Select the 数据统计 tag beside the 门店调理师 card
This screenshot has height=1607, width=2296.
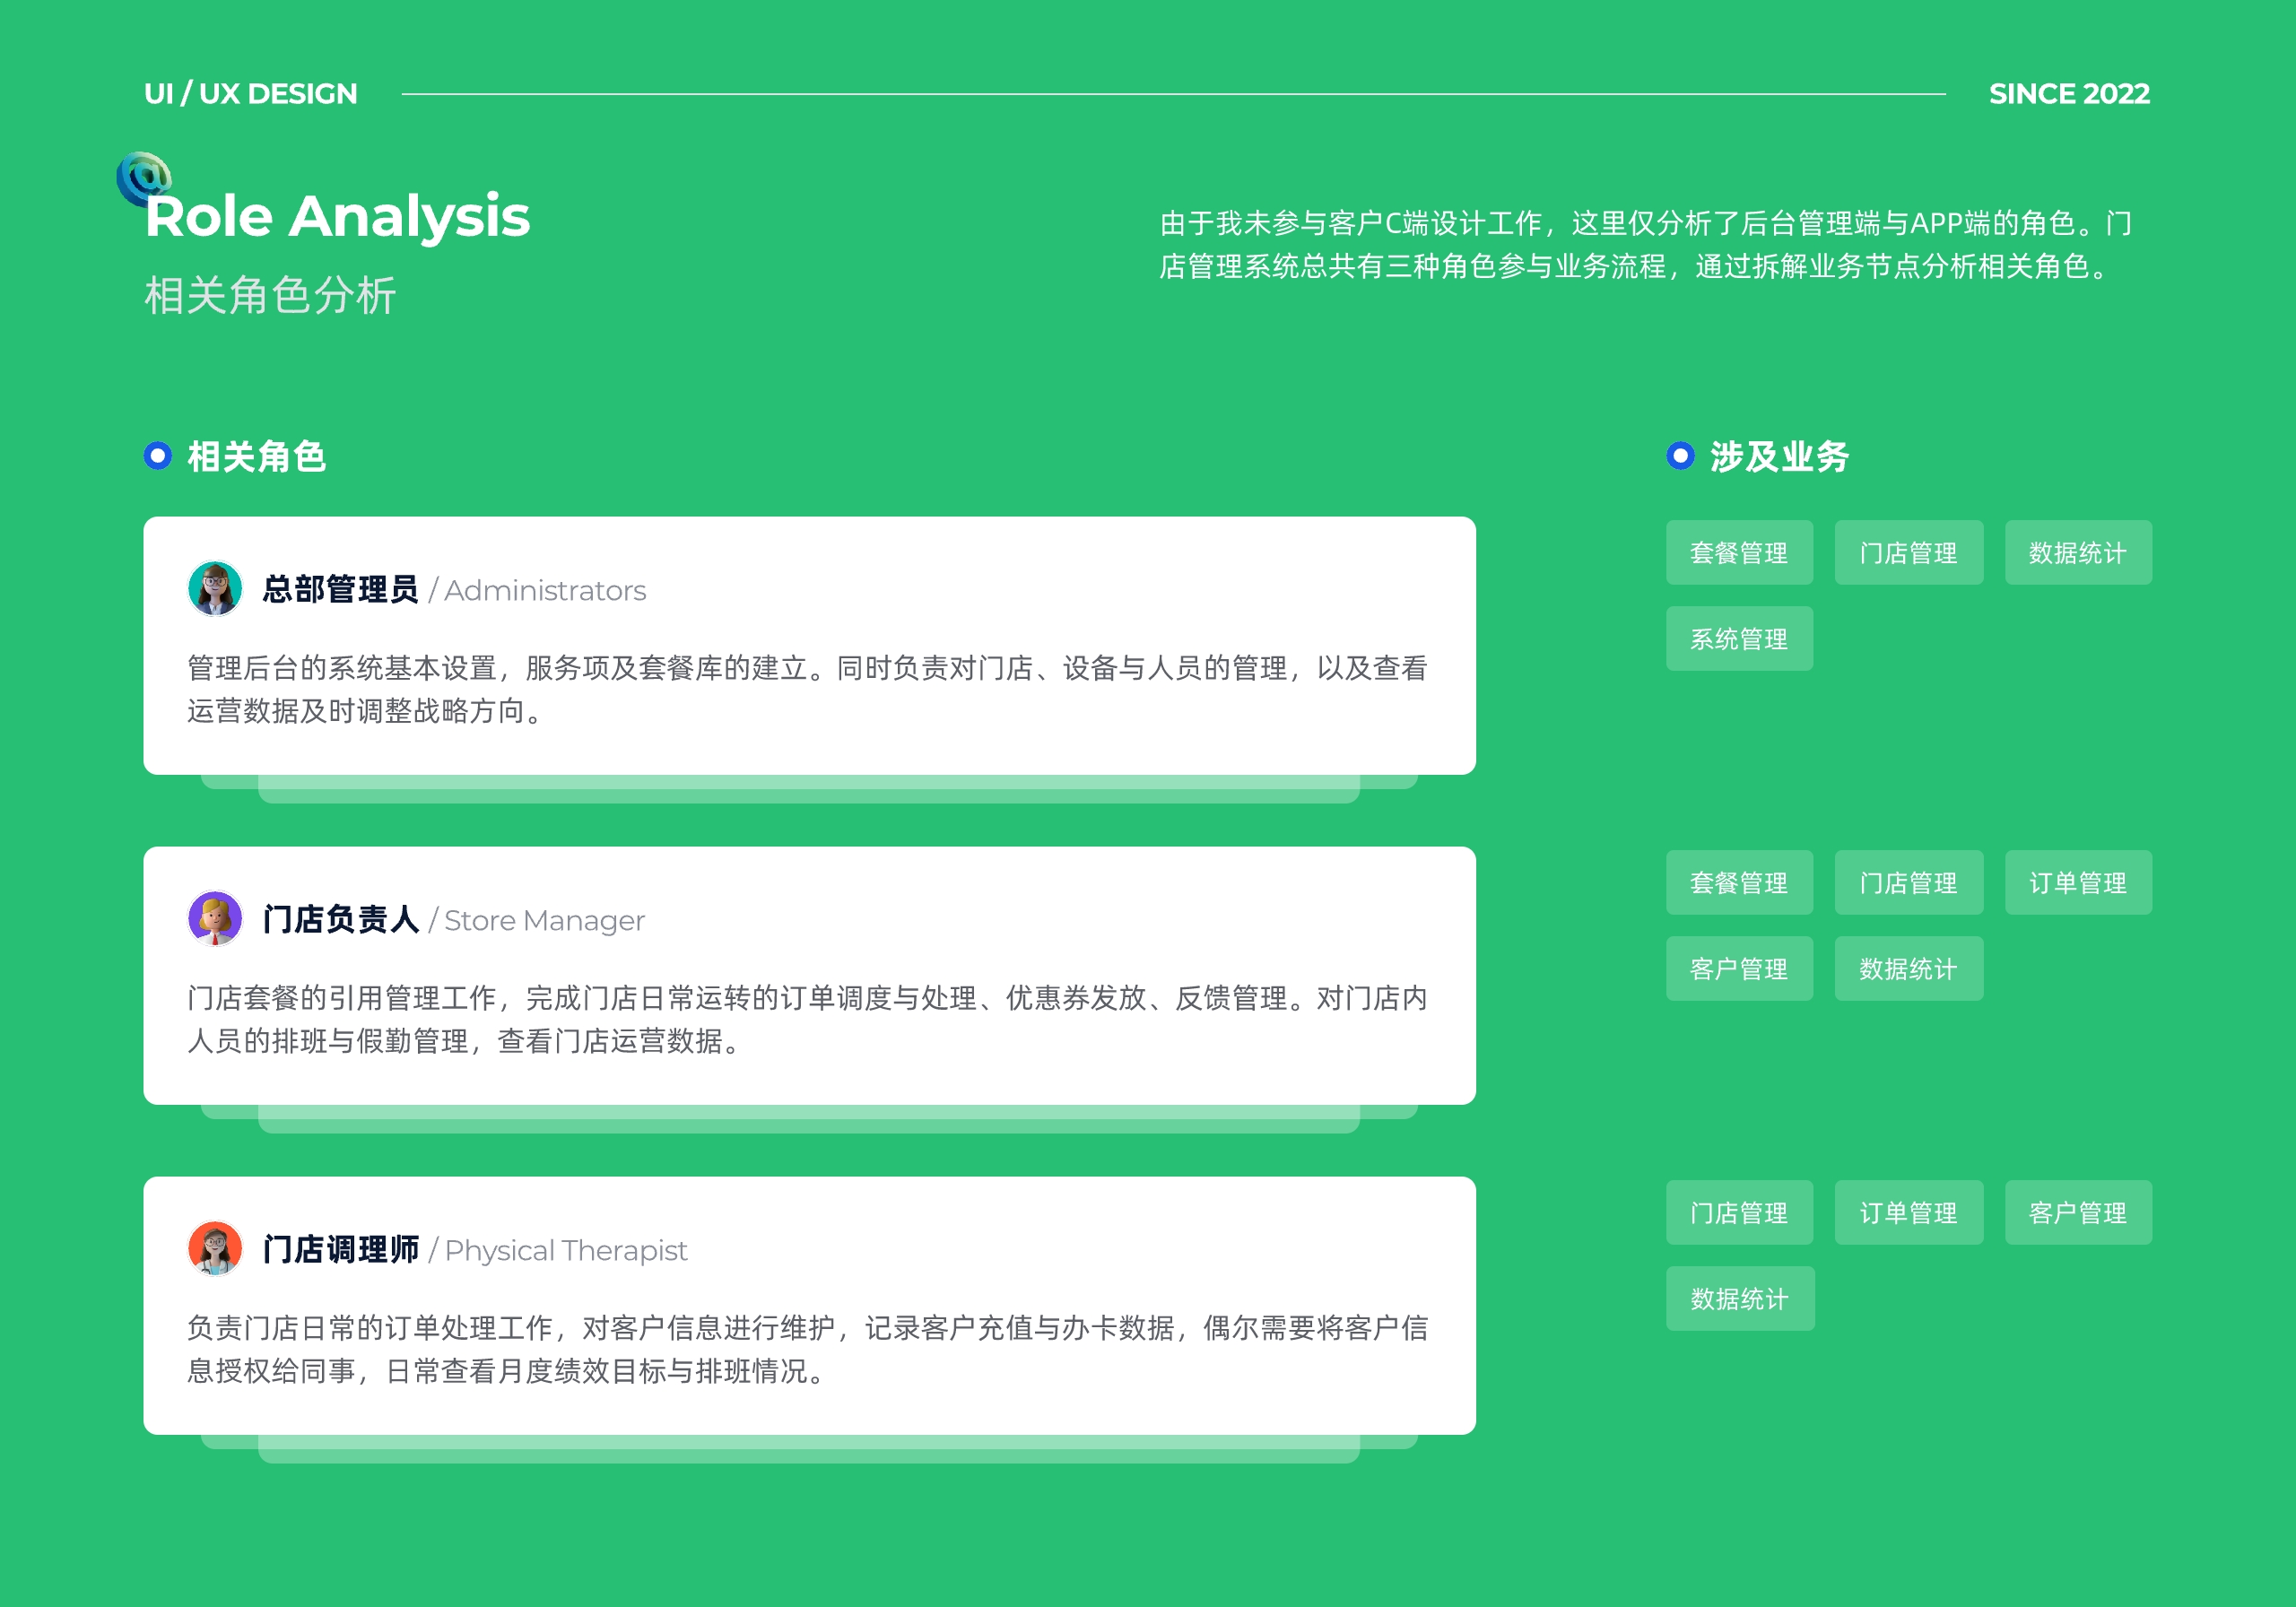1740,1298
